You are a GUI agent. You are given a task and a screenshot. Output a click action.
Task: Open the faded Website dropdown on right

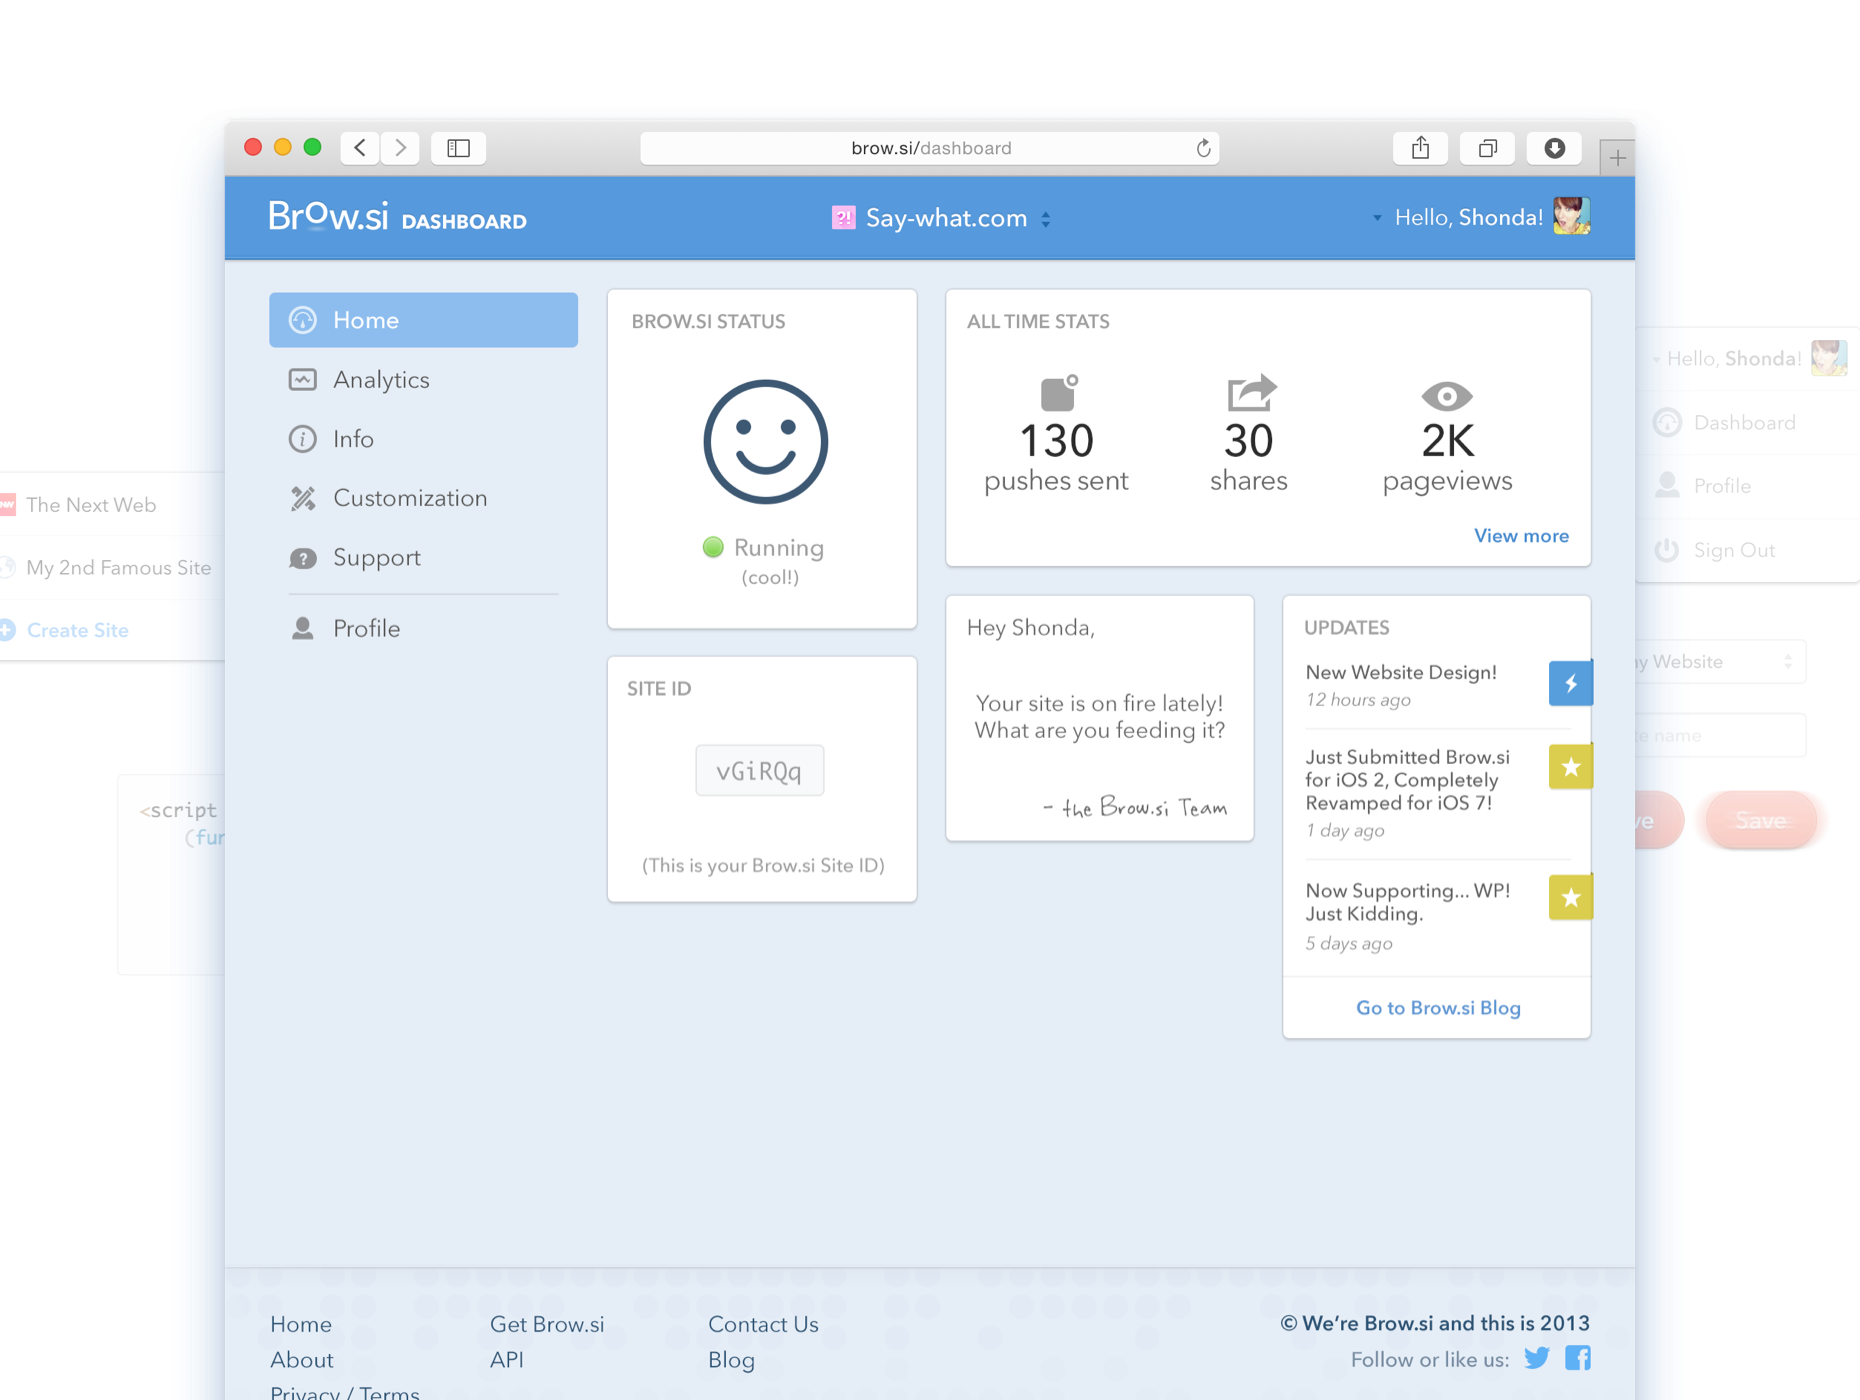[x=1718, y=662]
